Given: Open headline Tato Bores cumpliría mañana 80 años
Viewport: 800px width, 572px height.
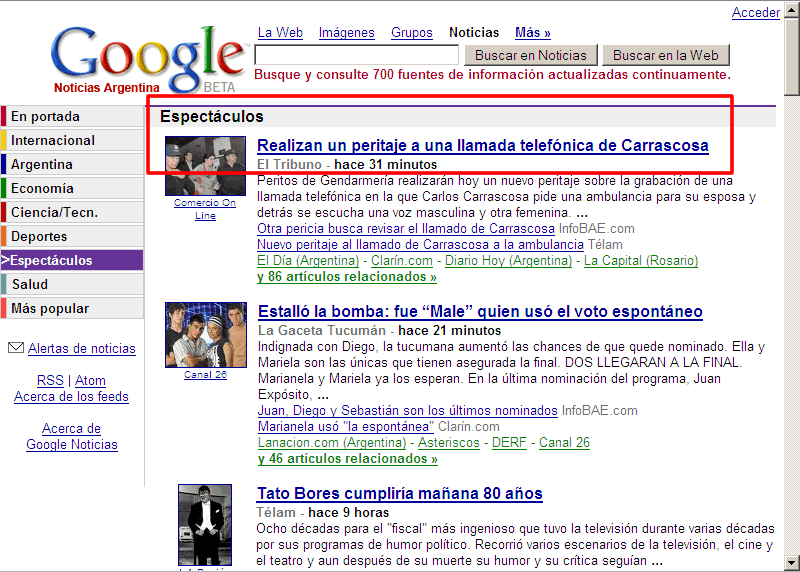Looking at the screenshot, I should (399, 493).
